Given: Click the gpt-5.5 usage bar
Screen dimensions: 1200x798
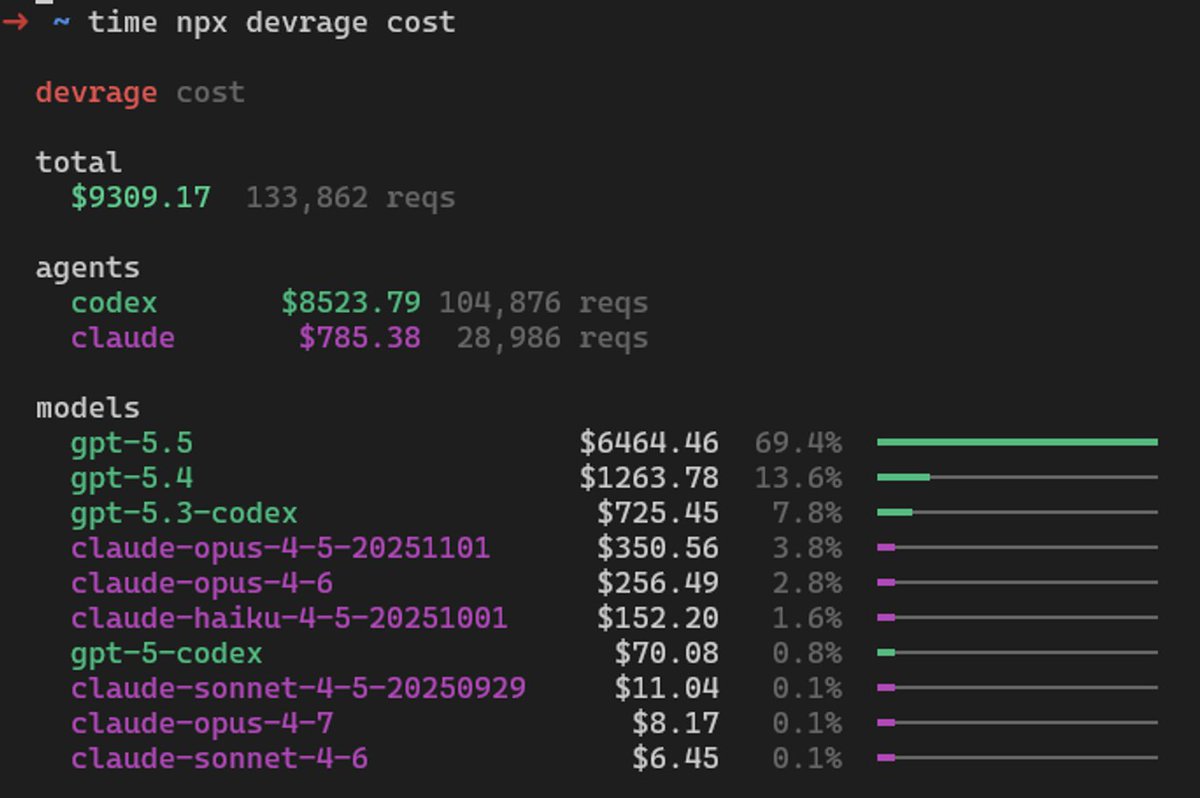Looking at the screenshot, I should pyautogui.click(x=1017, y=442).
